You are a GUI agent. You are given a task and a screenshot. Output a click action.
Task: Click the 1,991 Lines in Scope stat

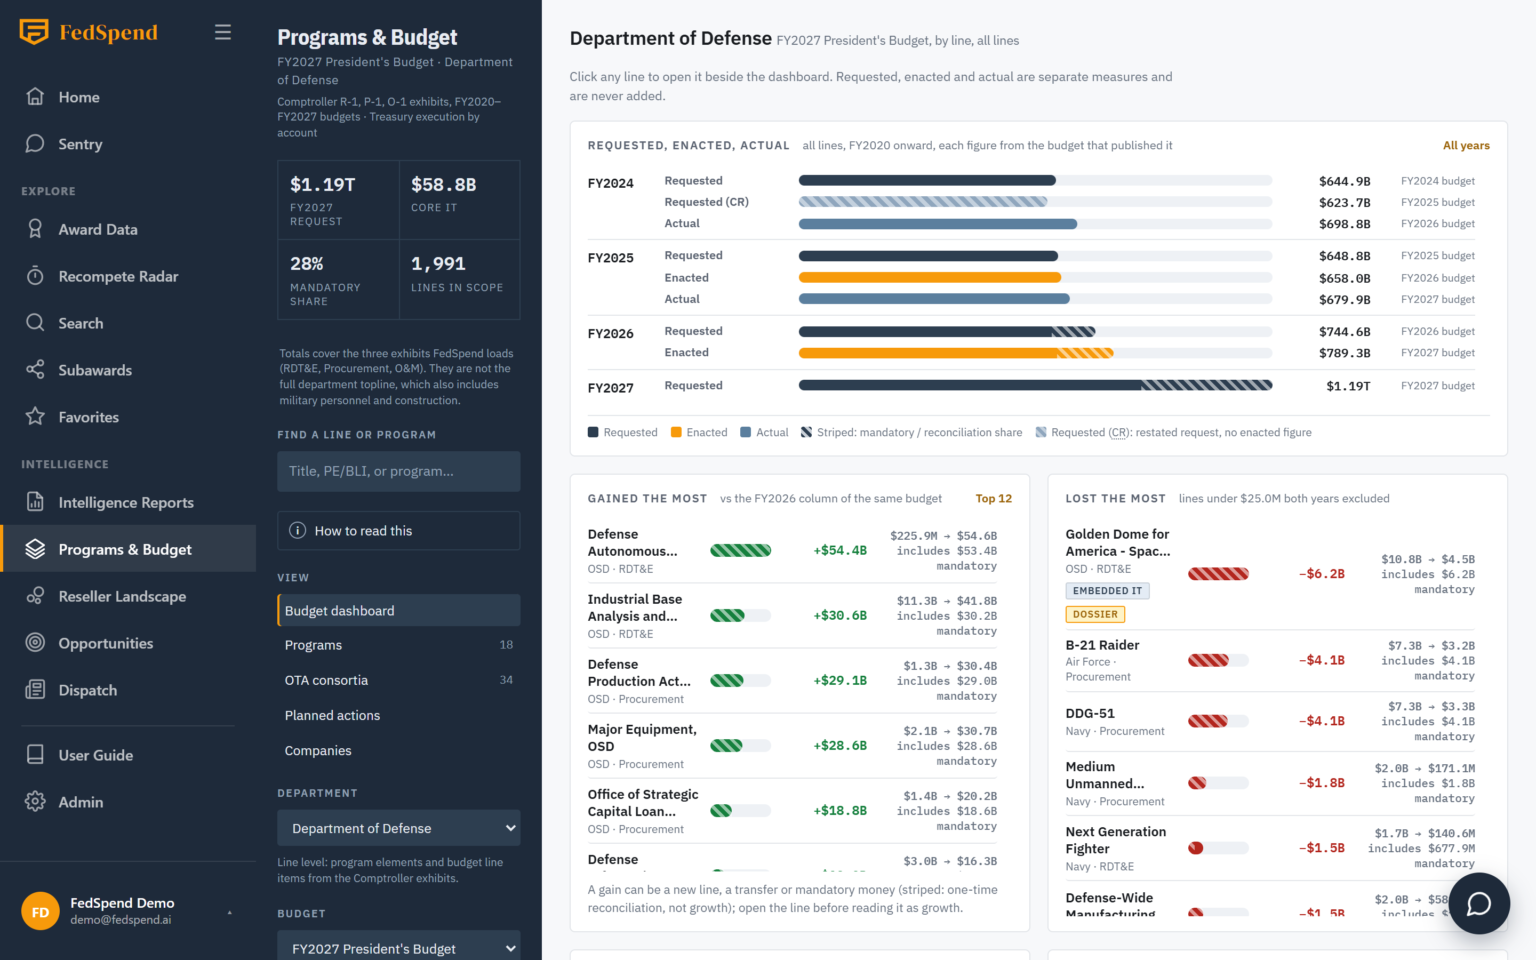460,280
